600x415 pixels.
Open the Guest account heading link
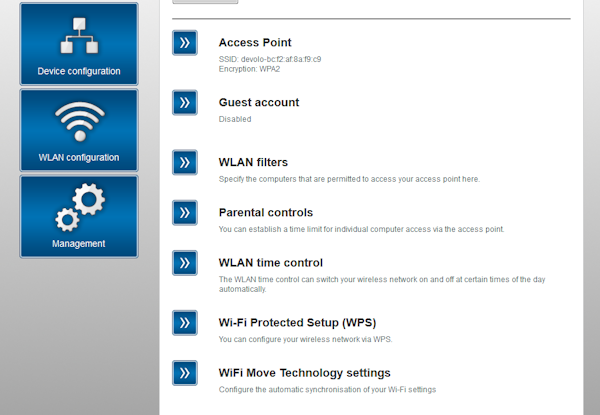tap(259, 103)
